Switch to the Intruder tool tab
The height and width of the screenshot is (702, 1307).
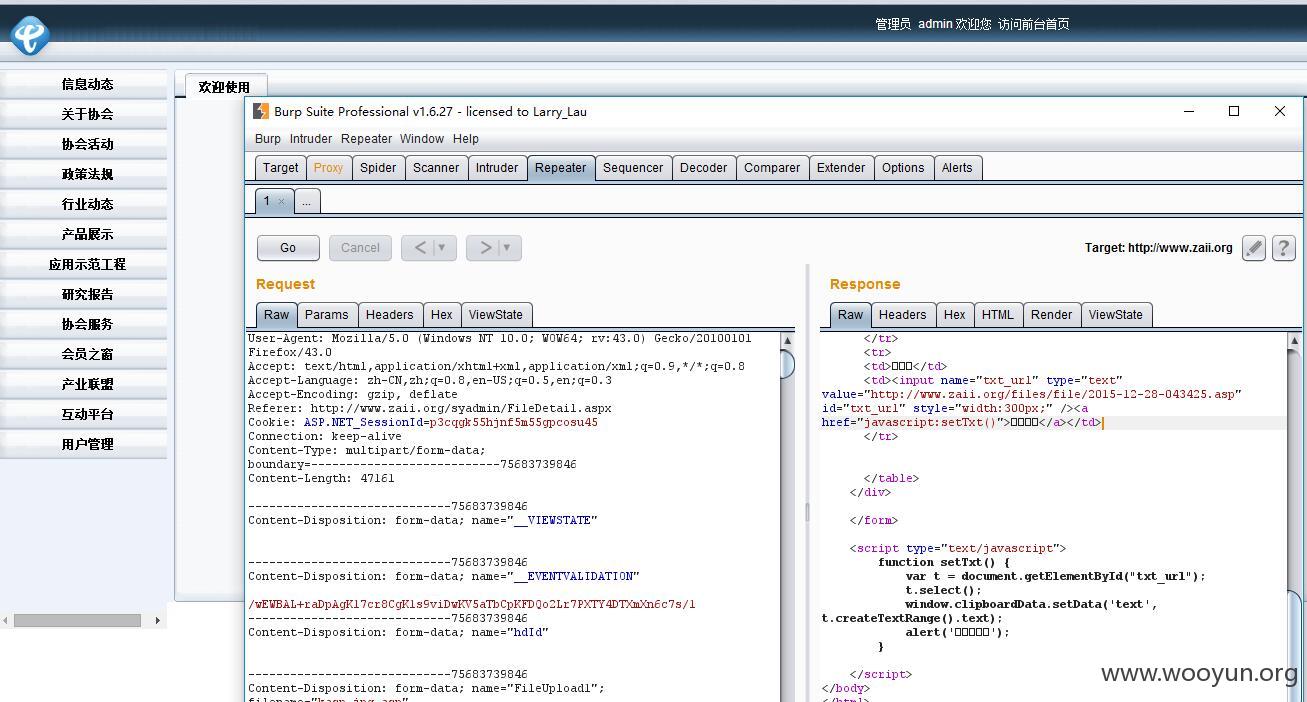coord(497,168)
